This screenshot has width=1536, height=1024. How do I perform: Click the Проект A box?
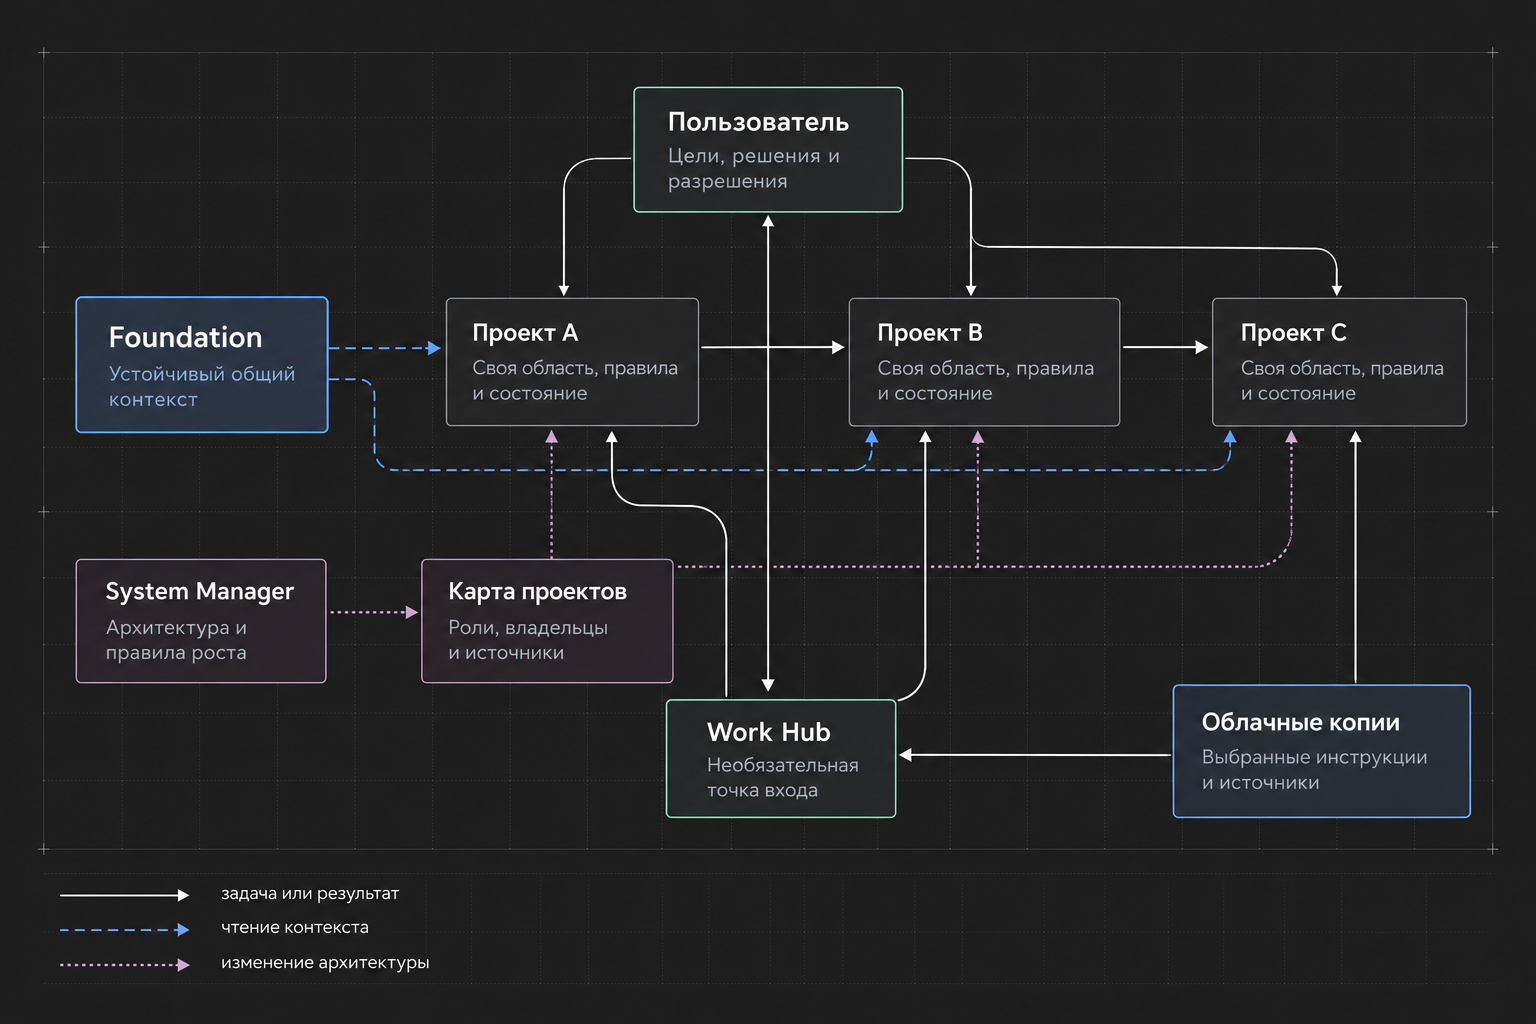click(572, 362)
